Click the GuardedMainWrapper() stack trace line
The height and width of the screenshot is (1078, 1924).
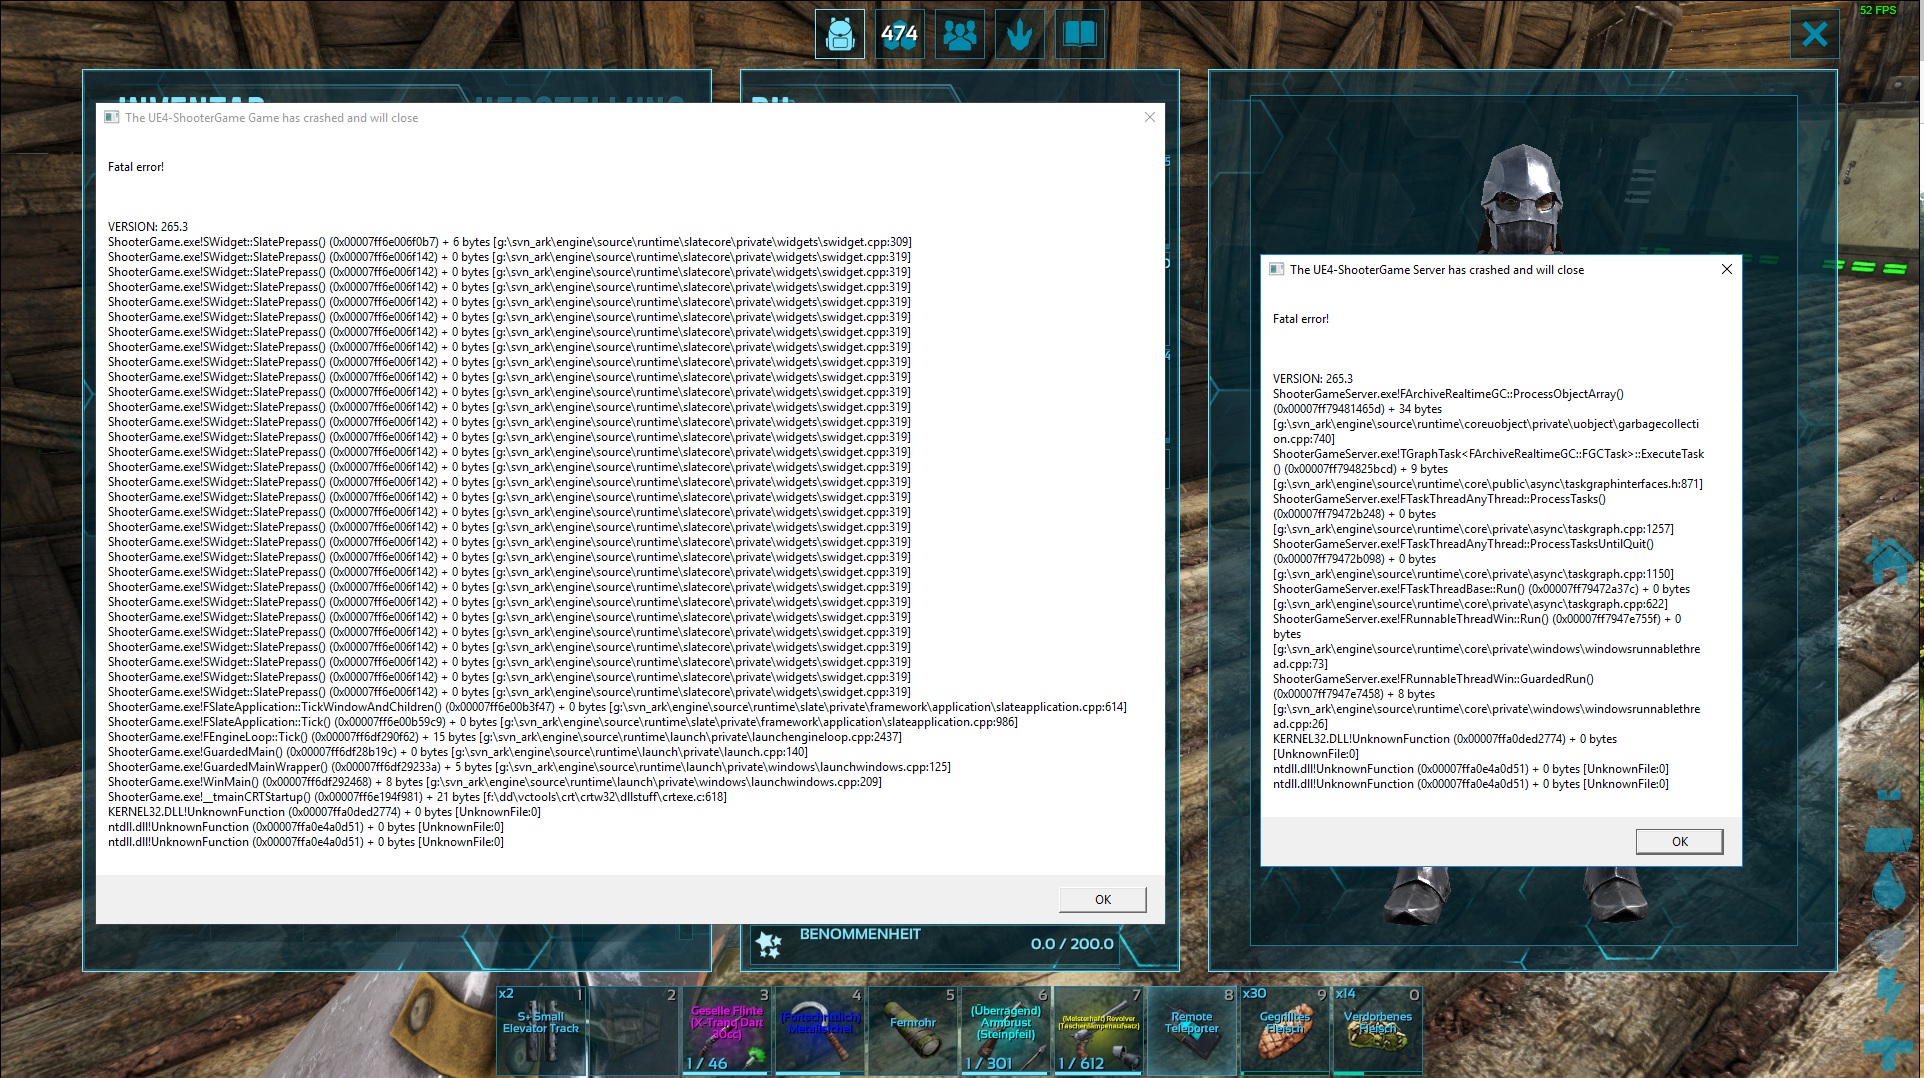(x=530, y=767)
